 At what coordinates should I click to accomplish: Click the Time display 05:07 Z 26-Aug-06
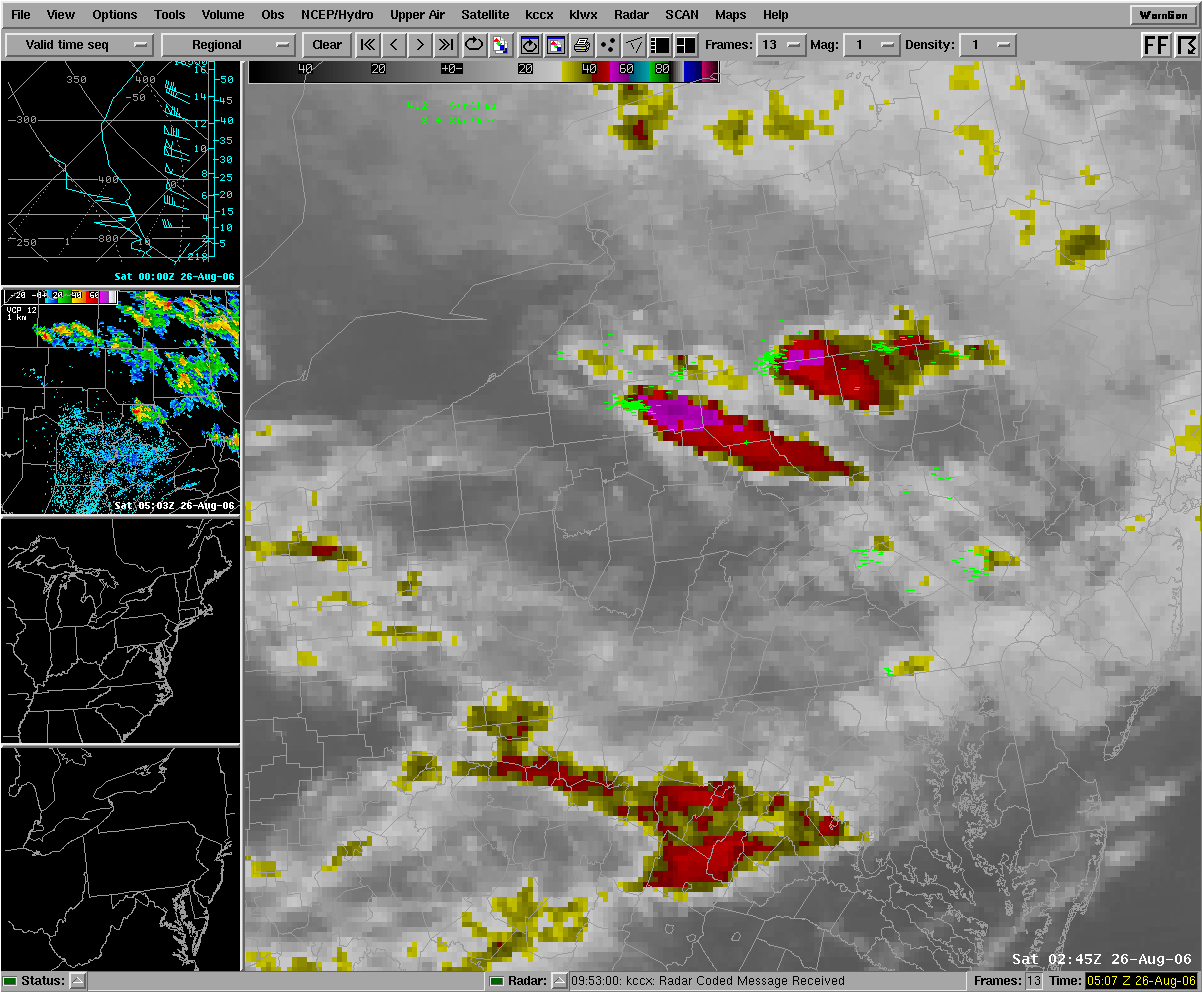tap(1141, 981)
